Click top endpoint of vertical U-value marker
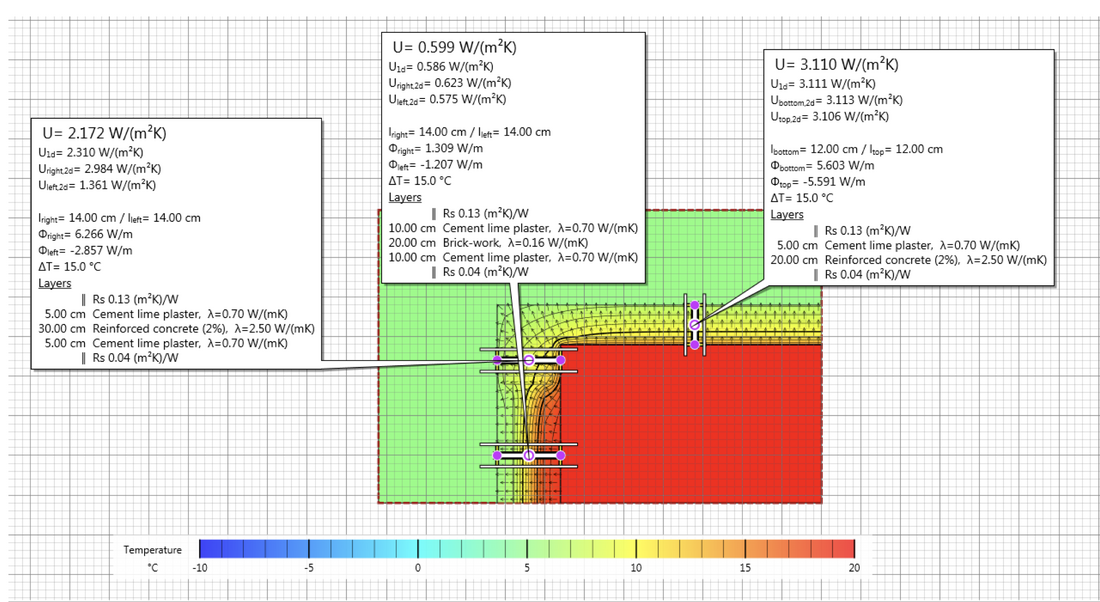This screenshot has height=602, width=1100. pyautogui.click(x=694, y=303)
